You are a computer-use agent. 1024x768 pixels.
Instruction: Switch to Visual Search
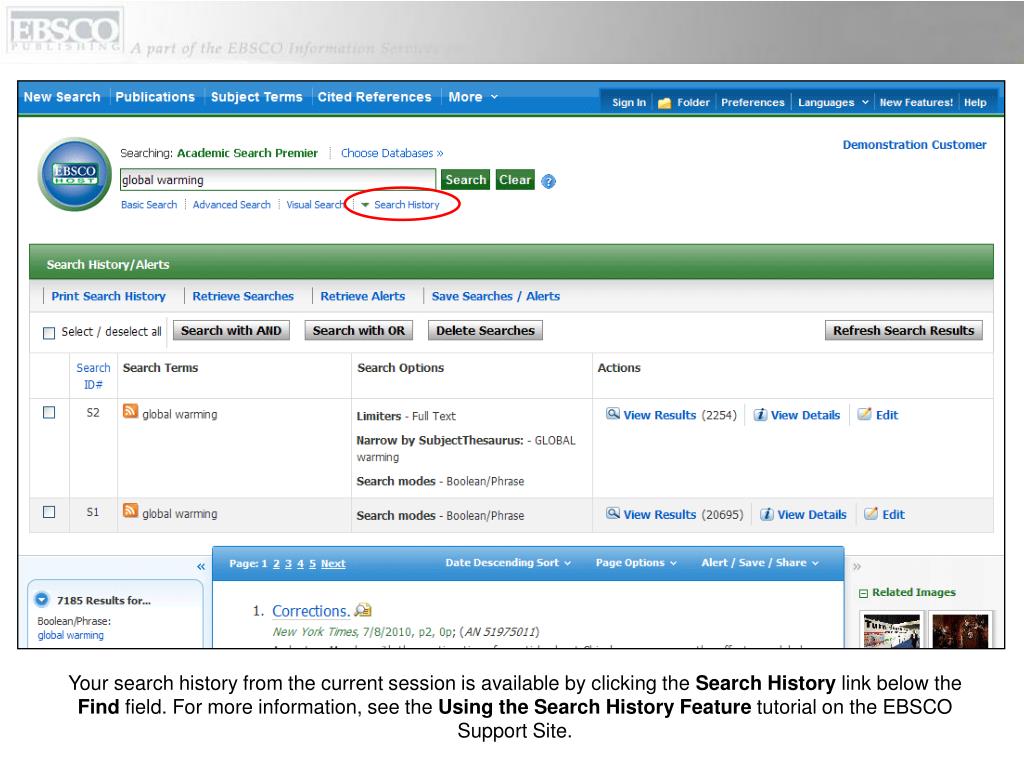pyautogui.click(x=315, y=204)
